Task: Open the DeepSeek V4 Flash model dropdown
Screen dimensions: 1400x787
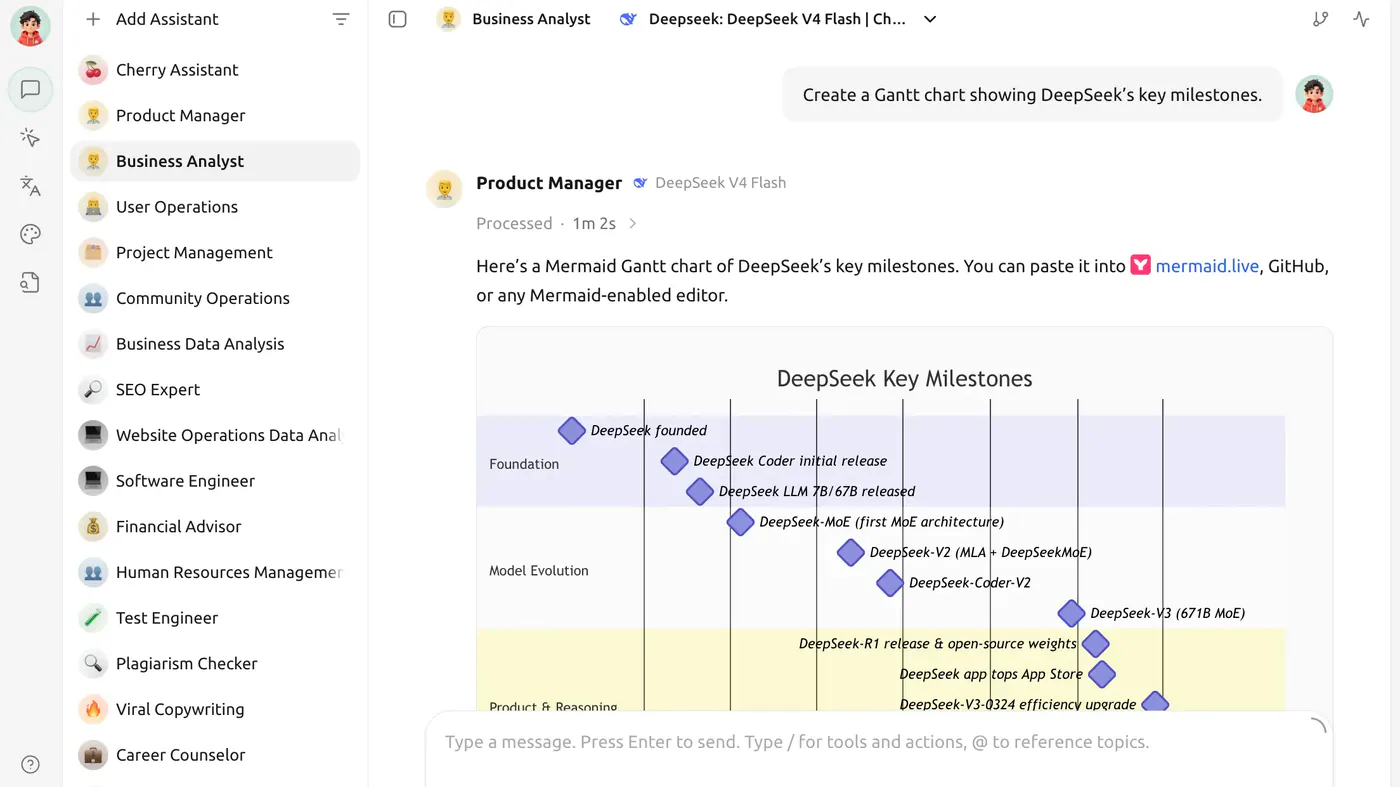Action: (778, 19)
